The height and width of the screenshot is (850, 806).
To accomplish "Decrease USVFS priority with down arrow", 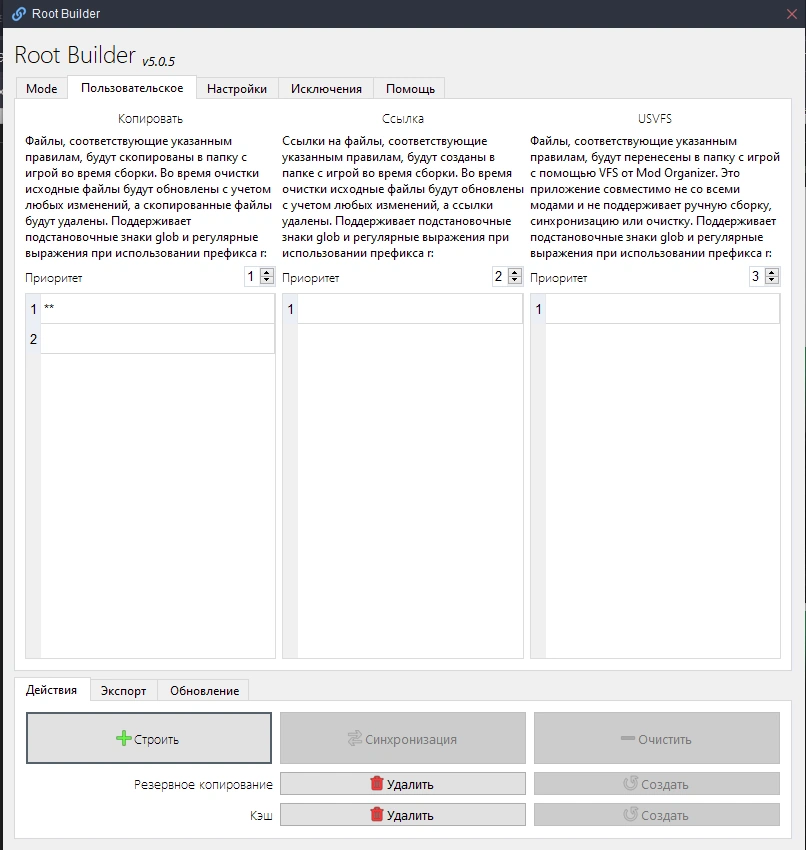I will click(x=772, y=280).
